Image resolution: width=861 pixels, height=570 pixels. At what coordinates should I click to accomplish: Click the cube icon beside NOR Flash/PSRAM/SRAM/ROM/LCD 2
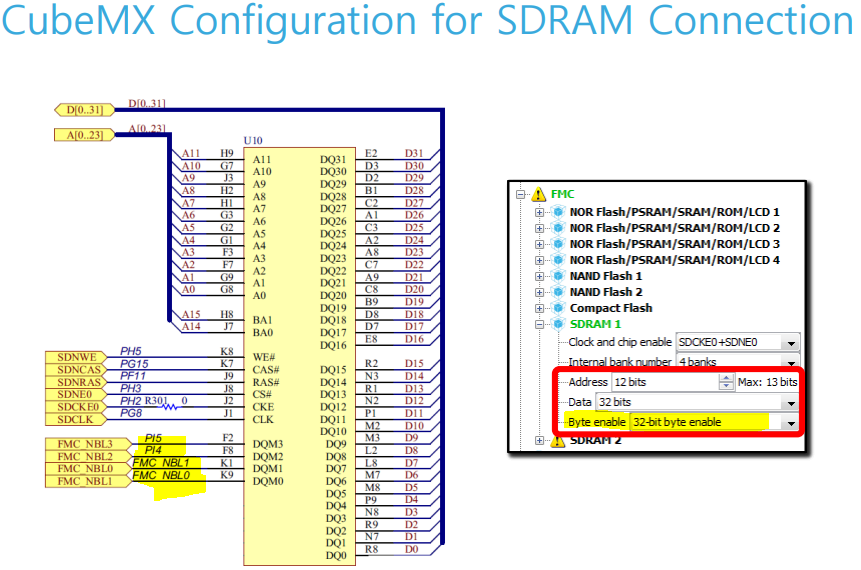558,228
